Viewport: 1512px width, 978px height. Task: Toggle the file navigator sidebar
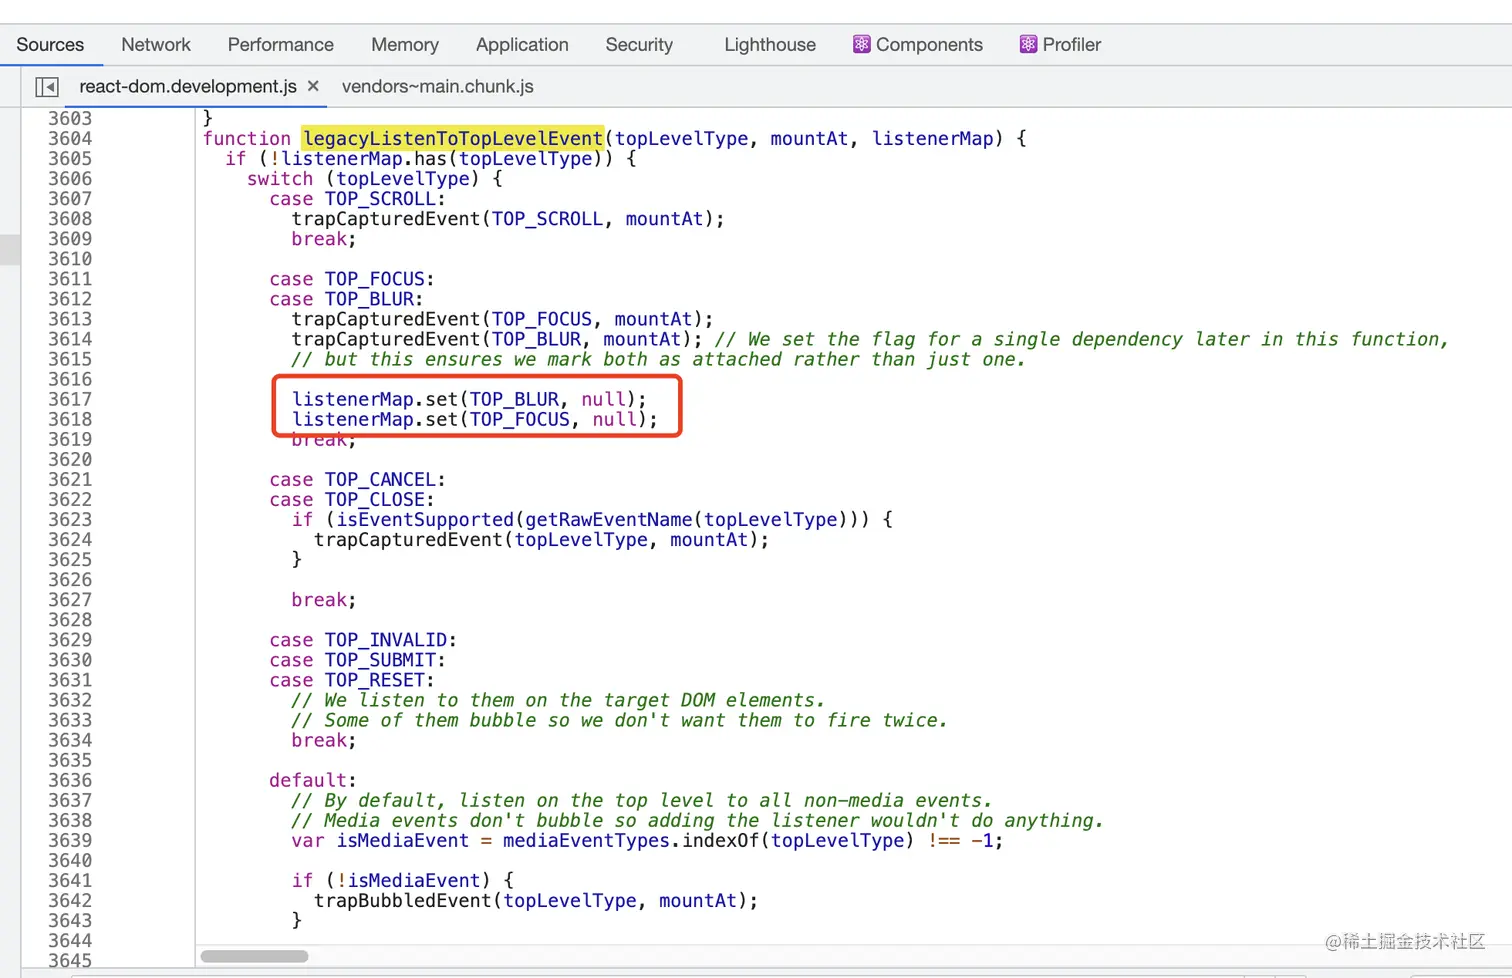pyautogui.click(x=47, y=87)
